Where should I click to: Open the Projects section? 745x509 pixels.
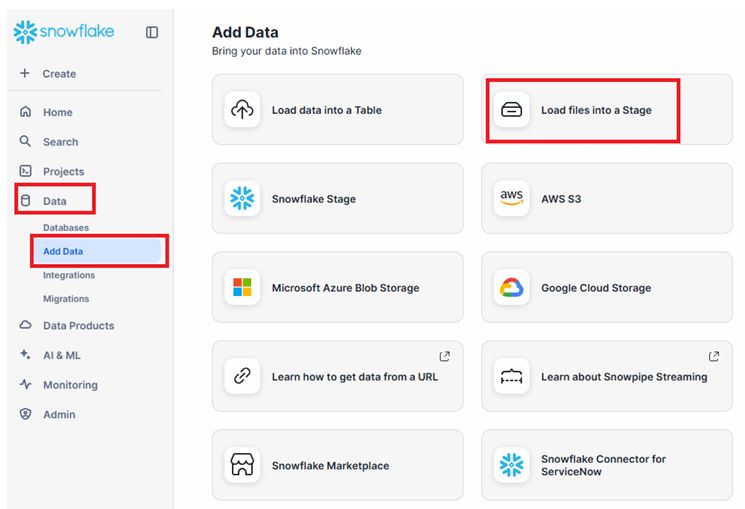click(63, 172)
